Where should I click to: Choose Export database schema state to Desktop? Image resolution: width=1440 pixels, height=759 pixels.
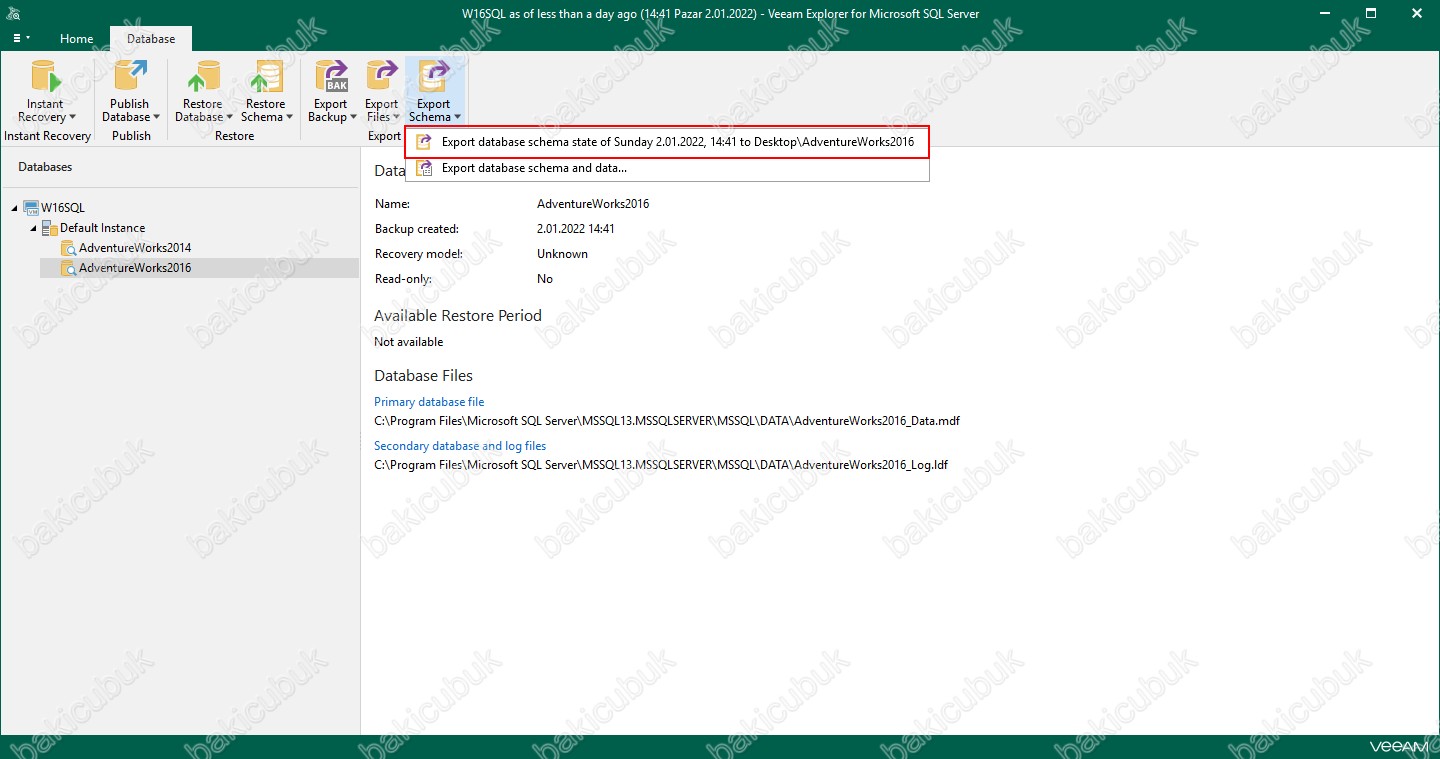click(667, 142)
